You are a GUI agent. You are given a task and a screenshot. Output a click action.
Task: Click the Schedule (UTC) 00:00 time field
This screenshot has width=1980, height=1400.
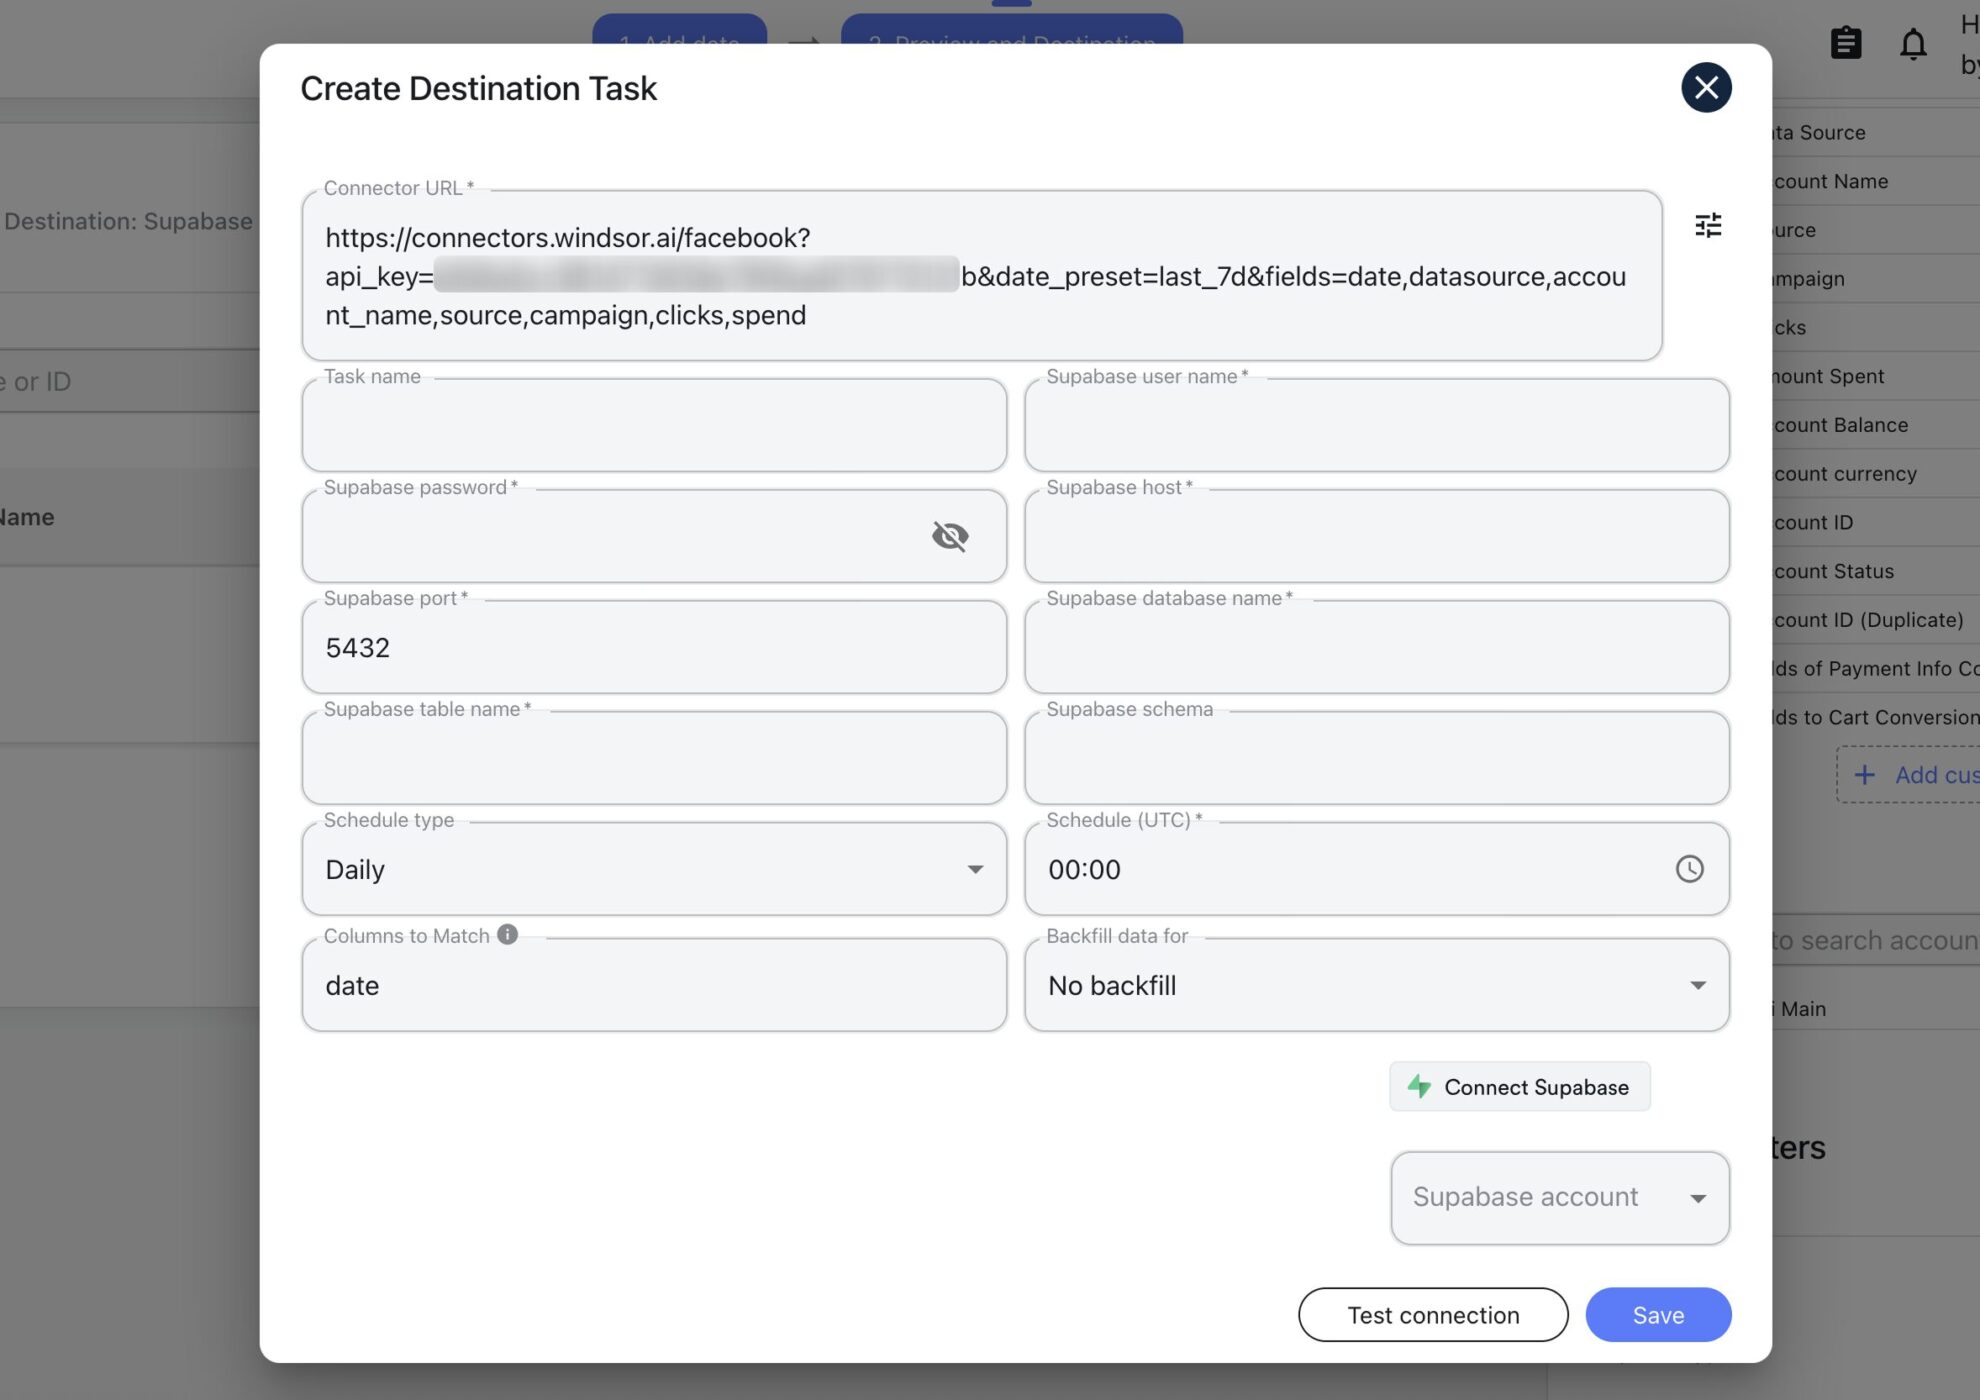1377,869
